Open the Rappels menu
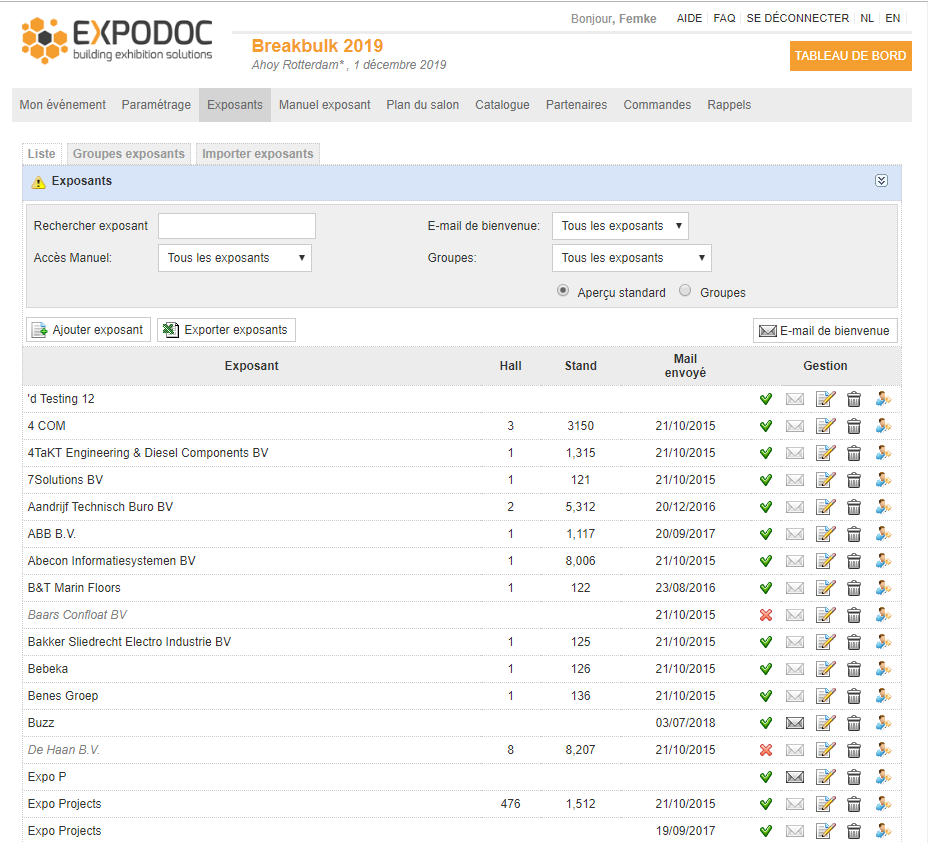This screenshot has width=928, height=843. point(729,105)
